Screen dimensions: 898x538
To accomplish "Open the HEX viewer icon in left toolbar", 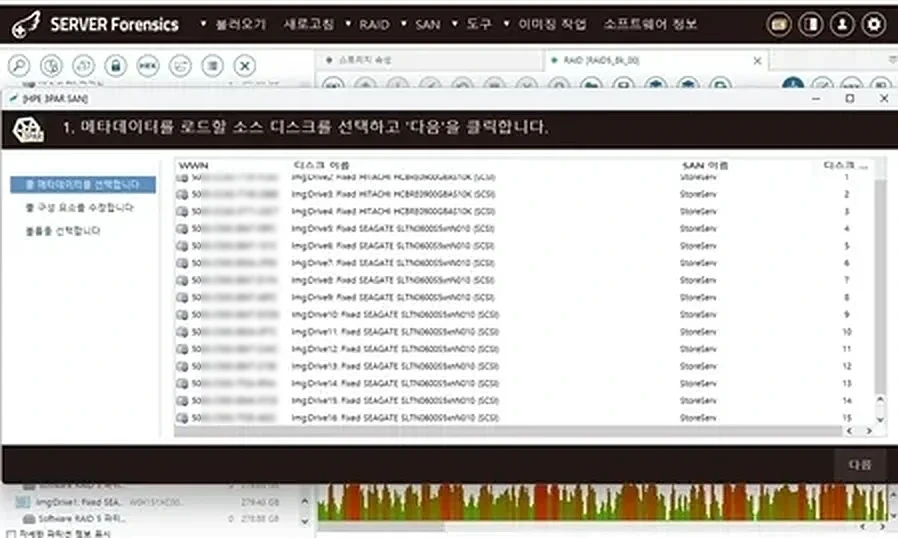I will tap(148, 65).
